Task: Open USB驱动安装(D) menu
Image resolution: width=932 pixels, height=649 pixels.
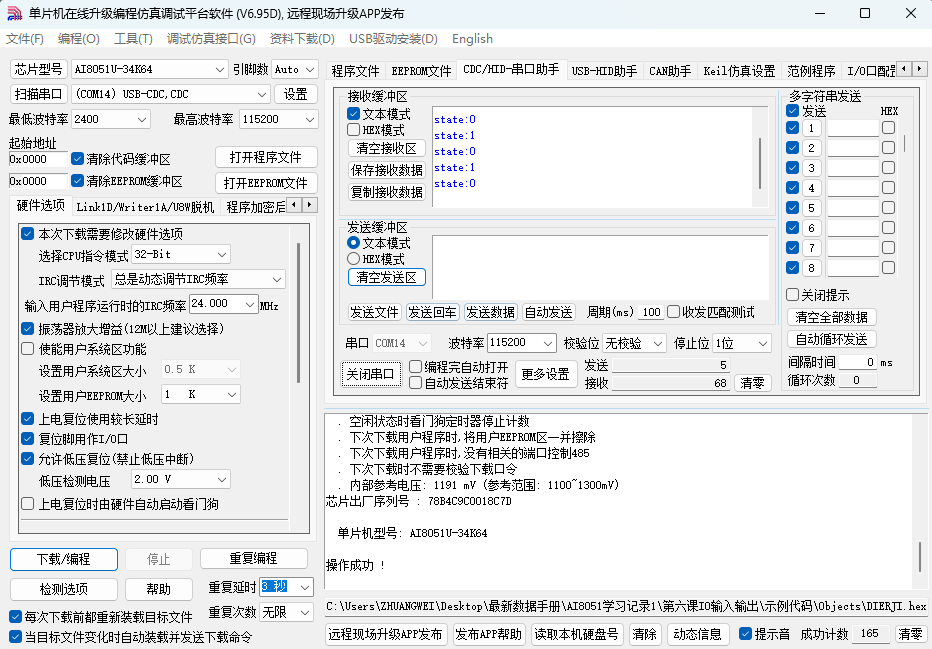Action: point(393,39)
